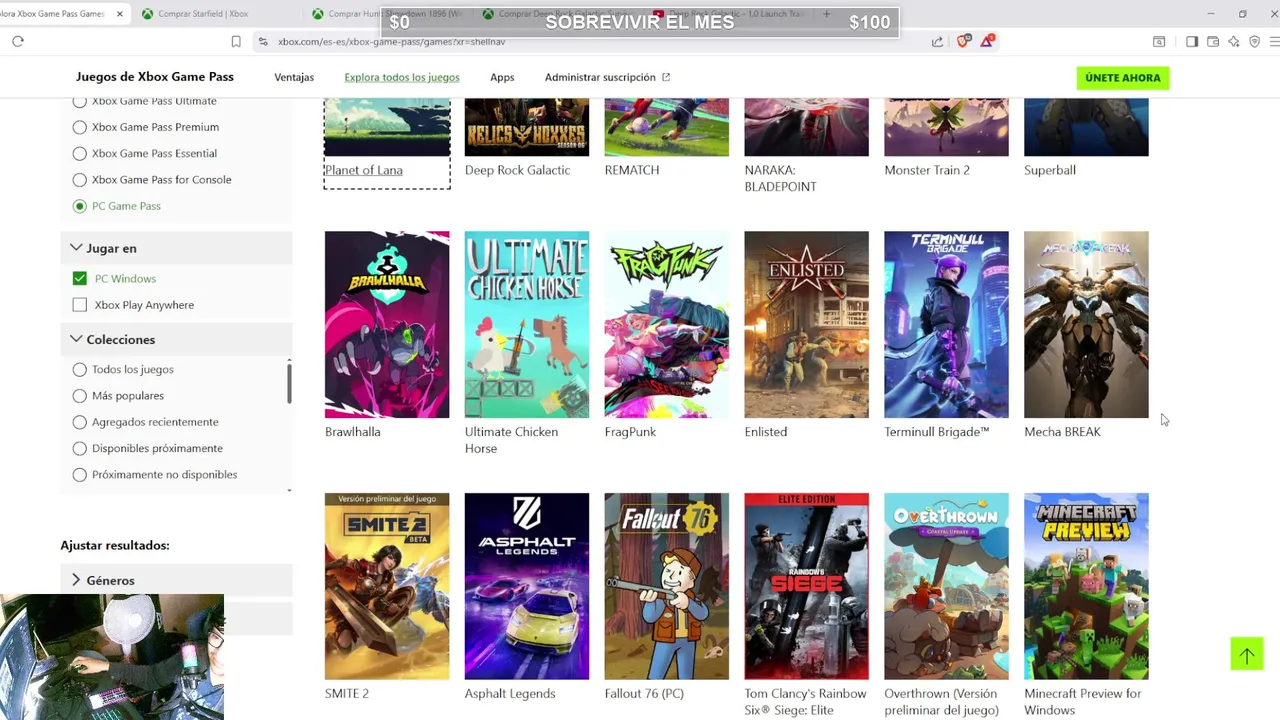
Task: Open the Brave Shields lion icon
Action: coord(963,41)
